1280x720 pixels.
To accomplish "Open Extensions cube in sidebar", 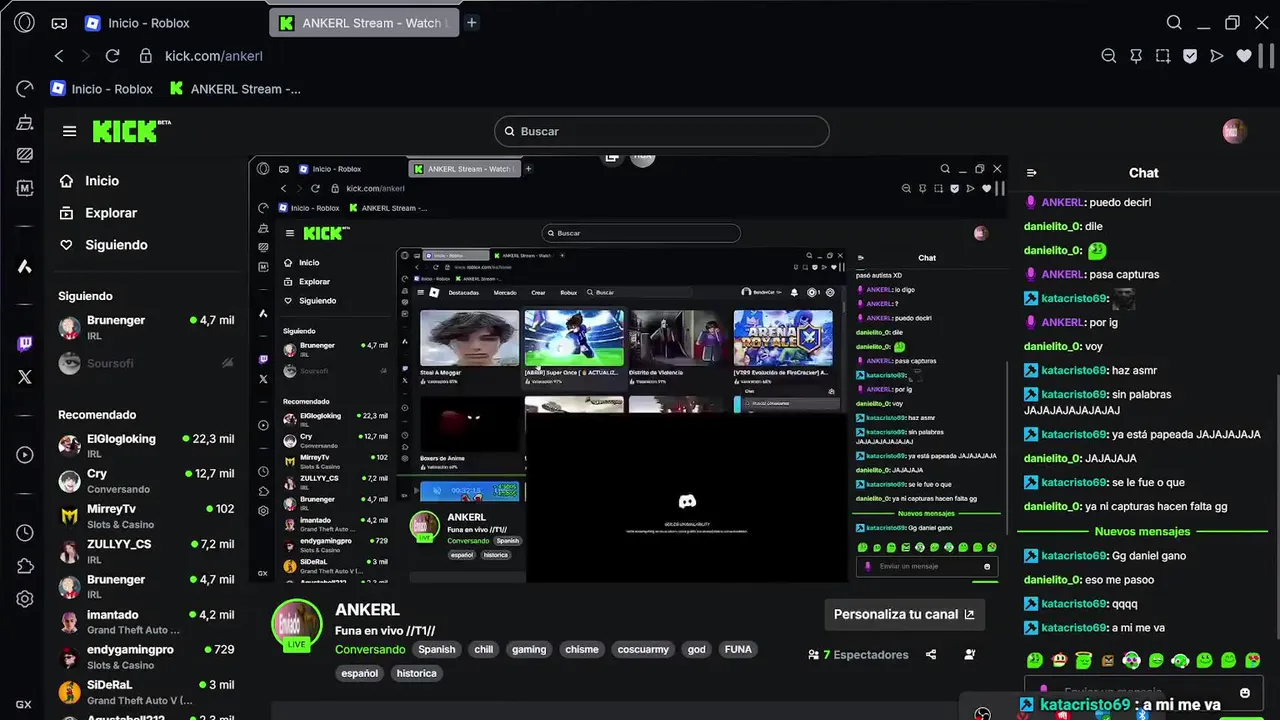I will tap(25, 566).
